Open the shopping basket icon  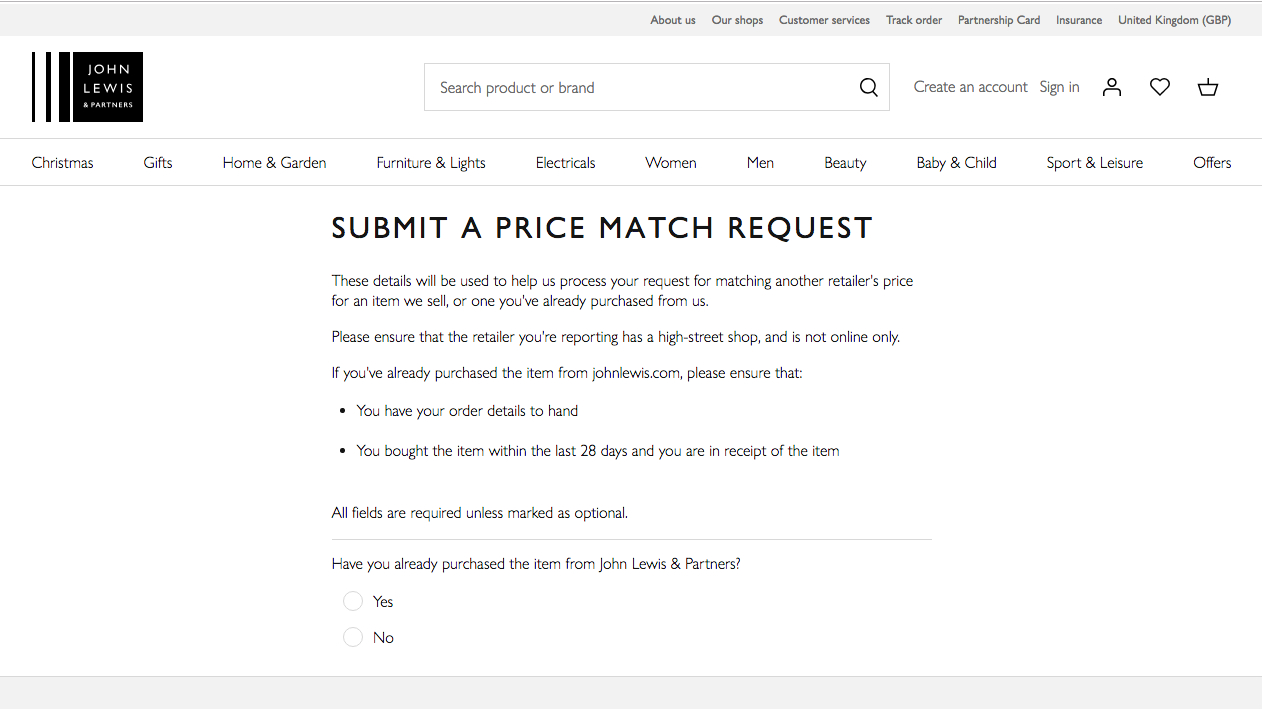[x=1208, y=87]
